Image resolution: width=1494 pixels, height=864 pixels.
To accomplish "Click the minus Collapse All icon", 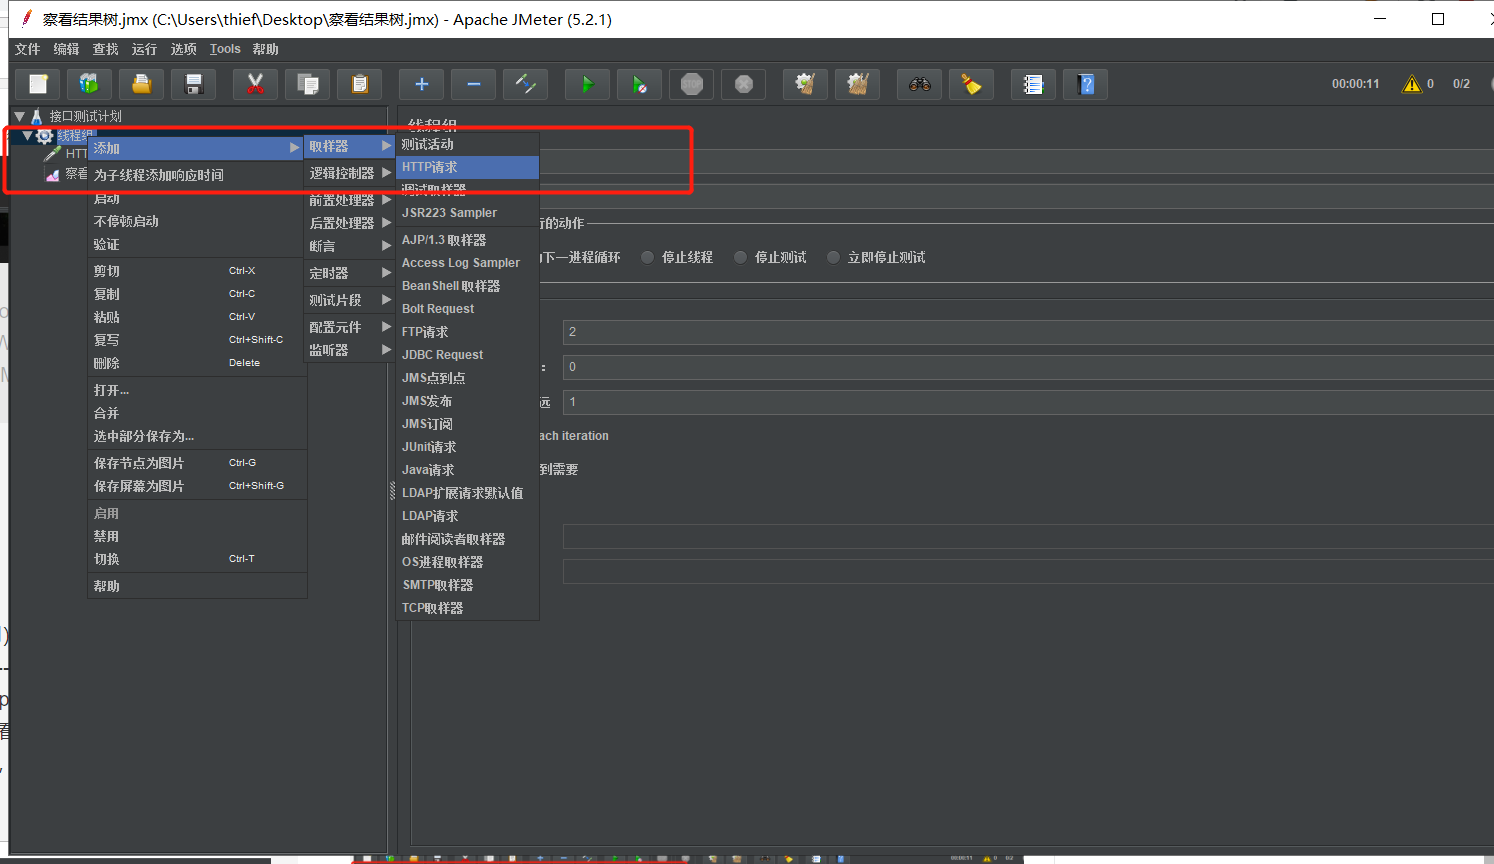I will tap(474, 84).
